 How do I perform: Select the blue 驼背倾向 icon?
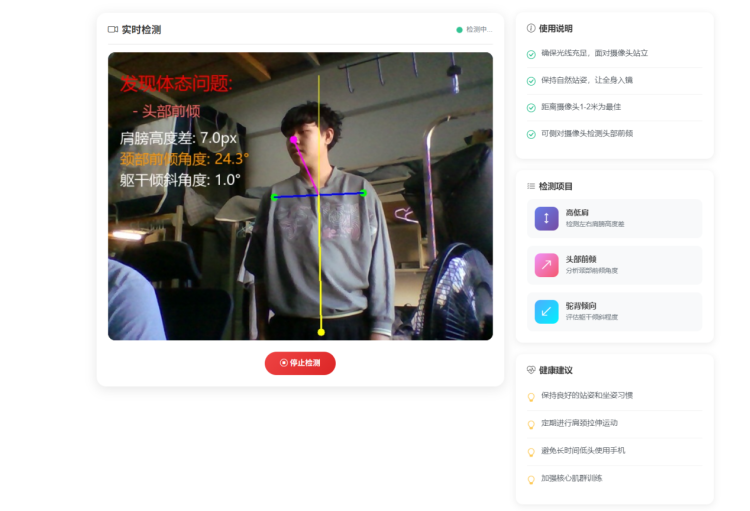[546, 311]
